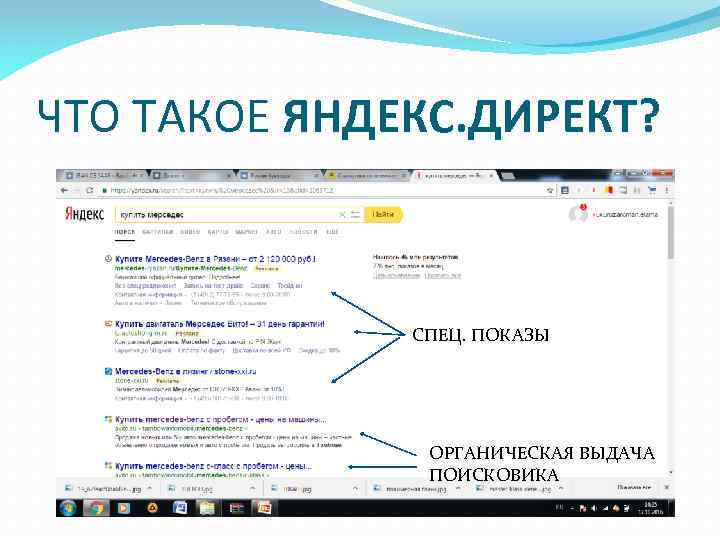This screenshot has height=540, width=720.
Task: Click 'Показать все' in downloads bar
Action: [x=634, y=487]
